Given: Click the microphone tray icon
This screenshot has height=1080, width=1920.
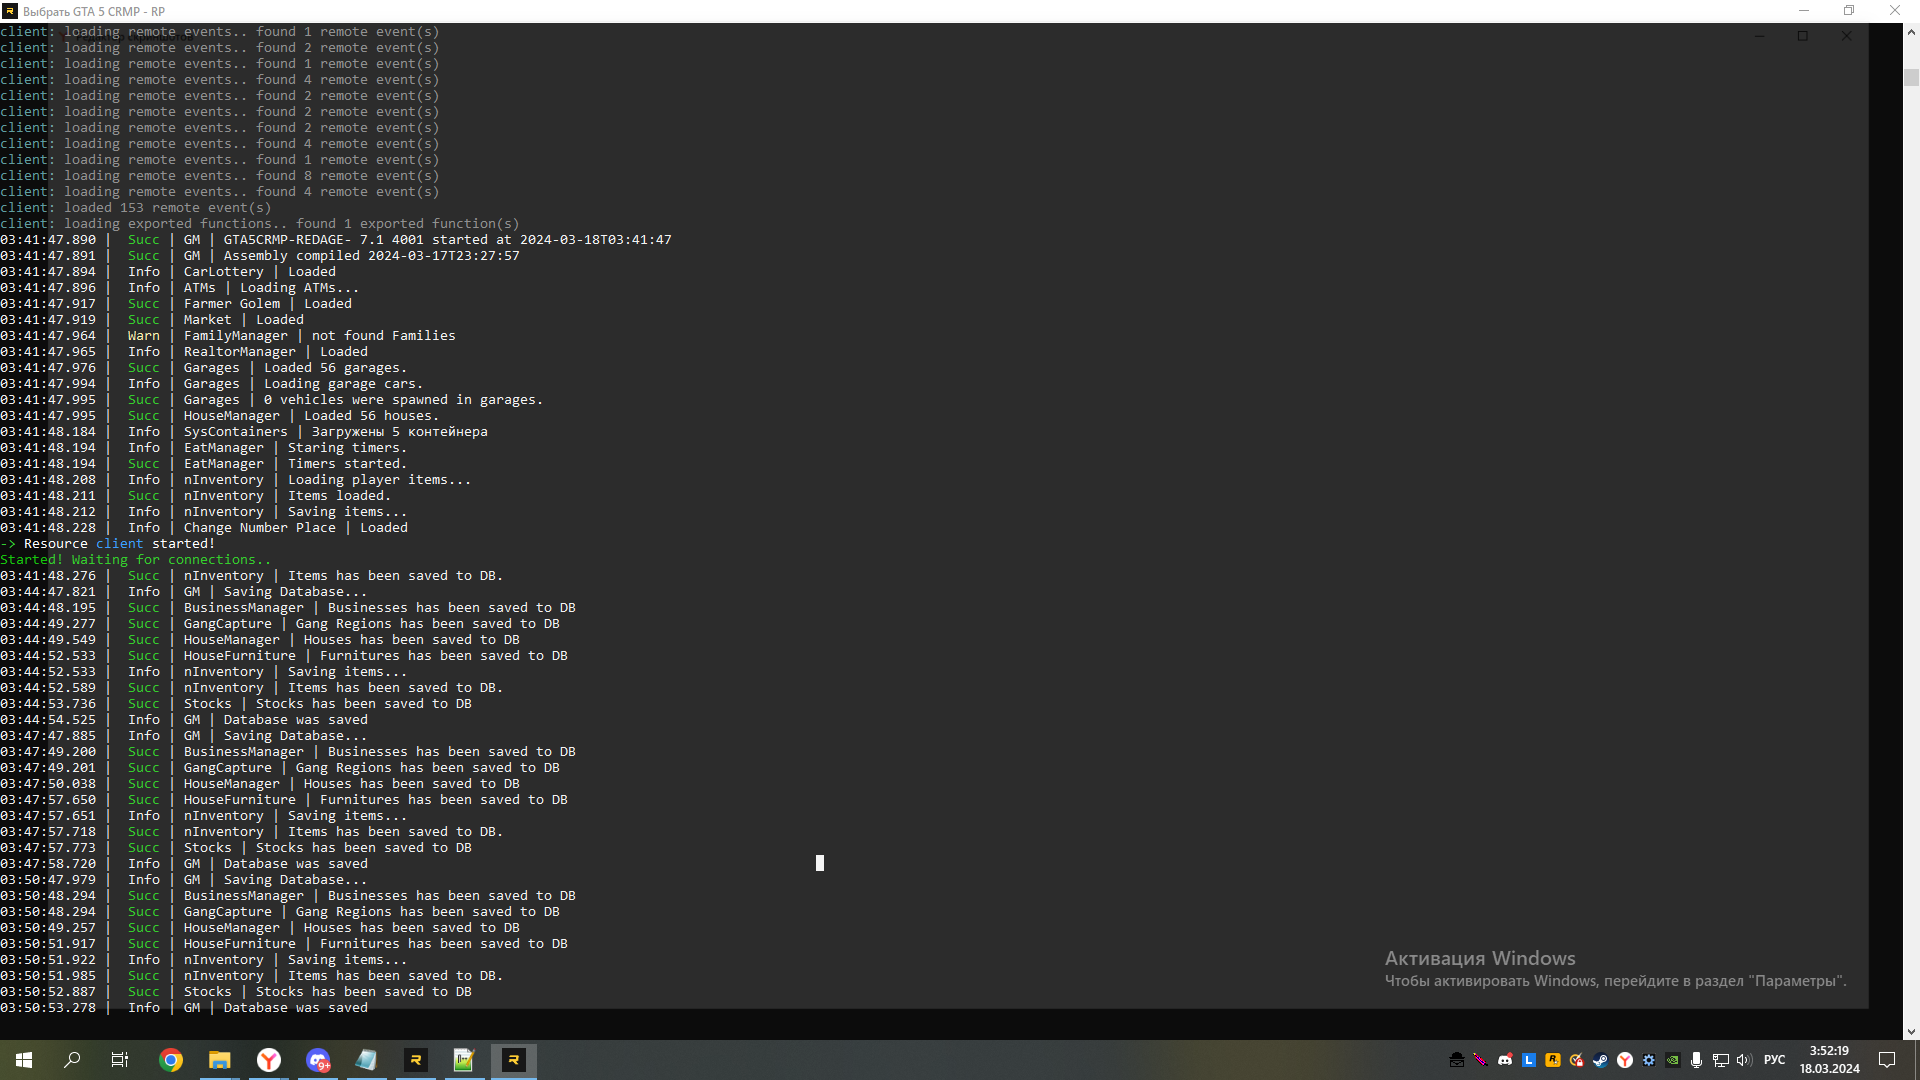Looking at the screenshot, I should (1696, 1060).
